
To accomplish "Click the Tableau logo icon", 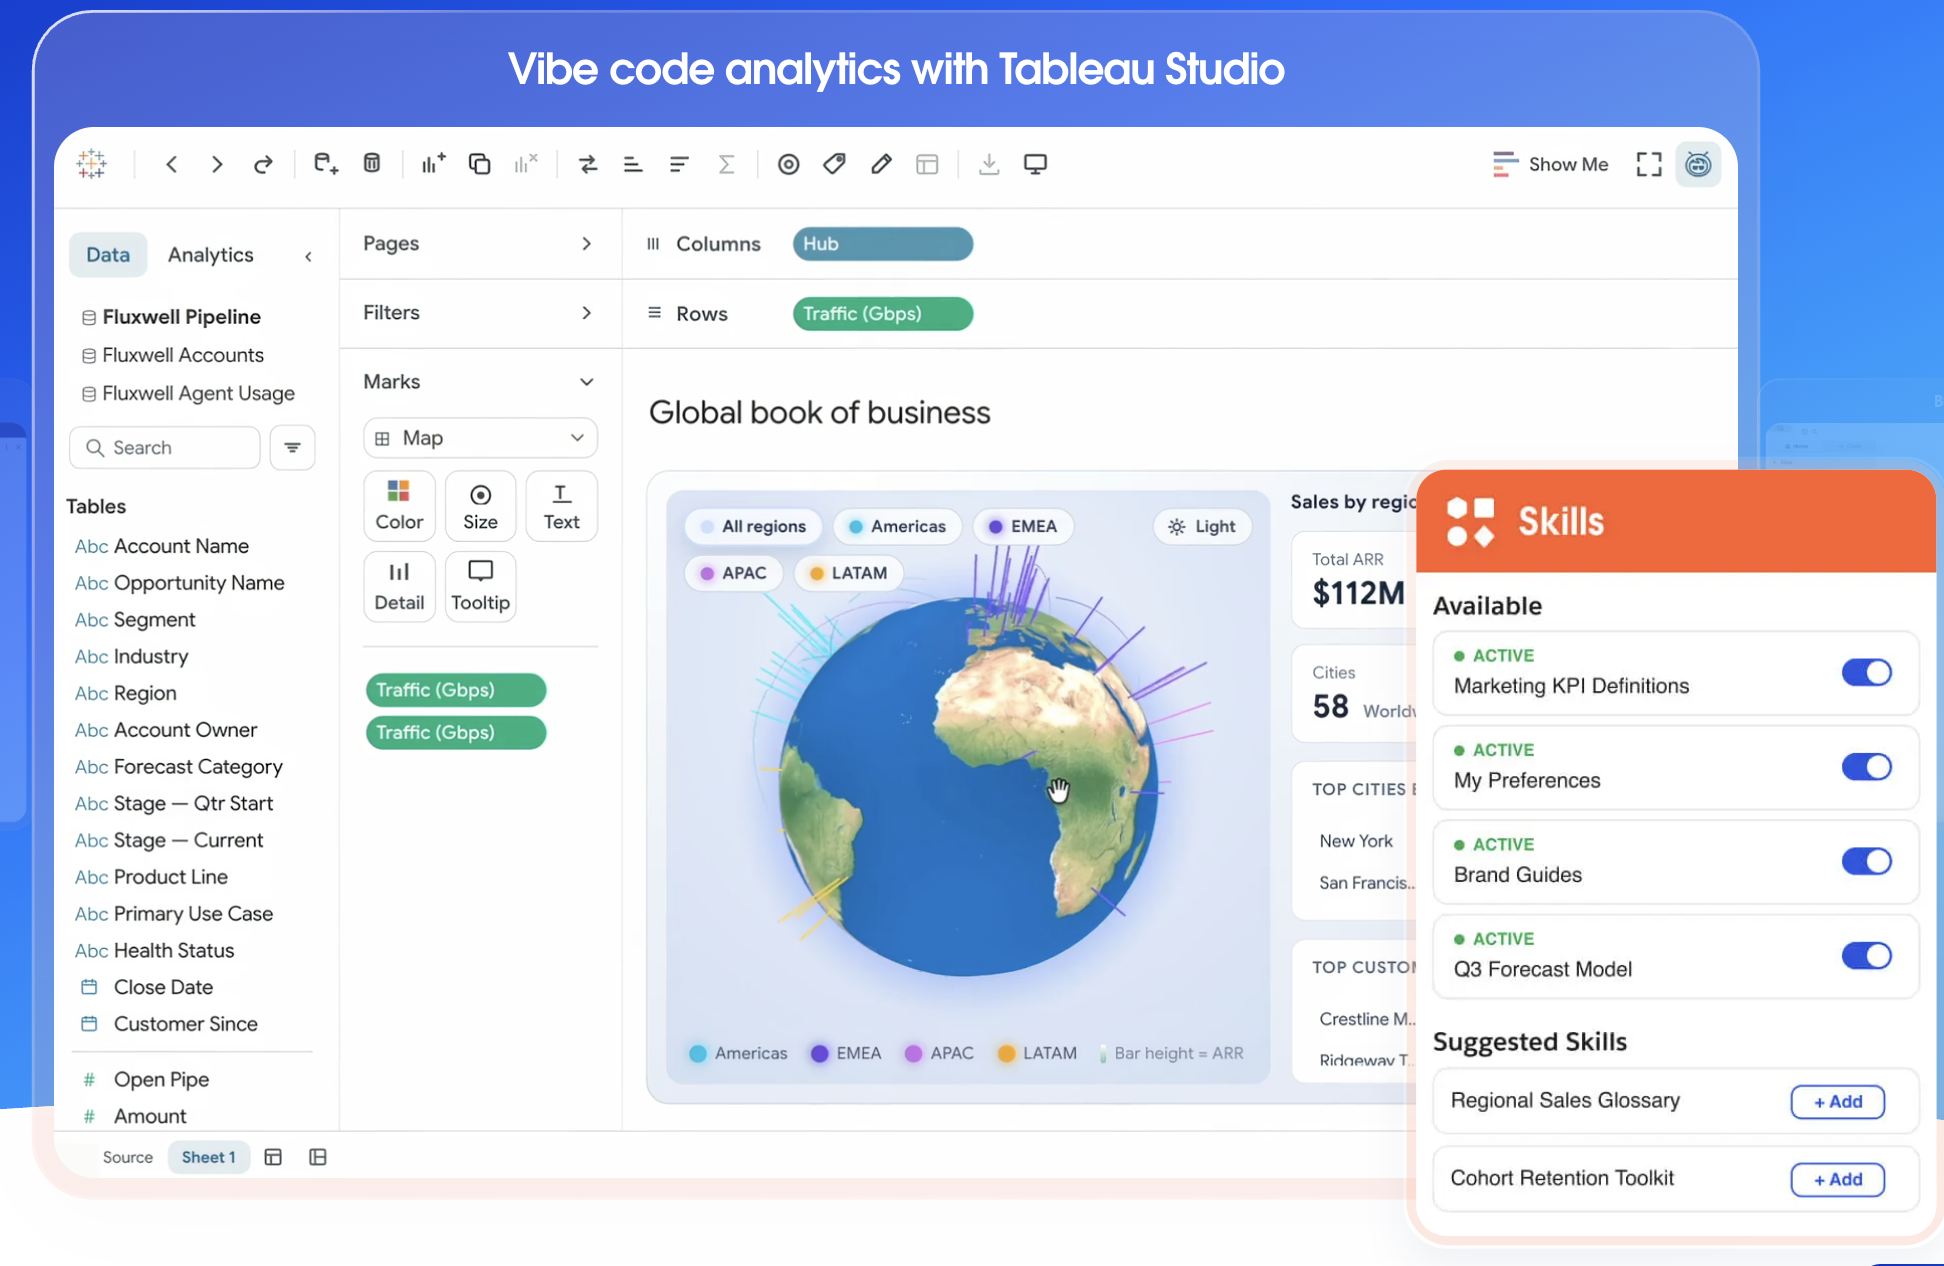I will click(91, 164).
